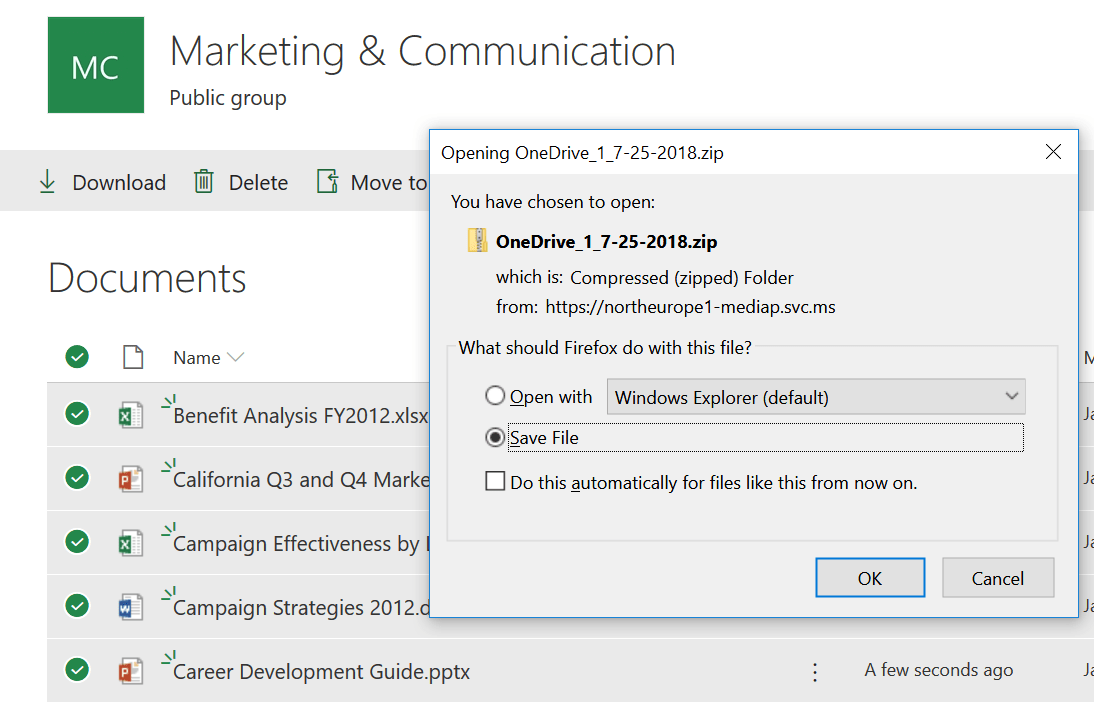
Task: Click the Download command label
Action: [119, 183]
